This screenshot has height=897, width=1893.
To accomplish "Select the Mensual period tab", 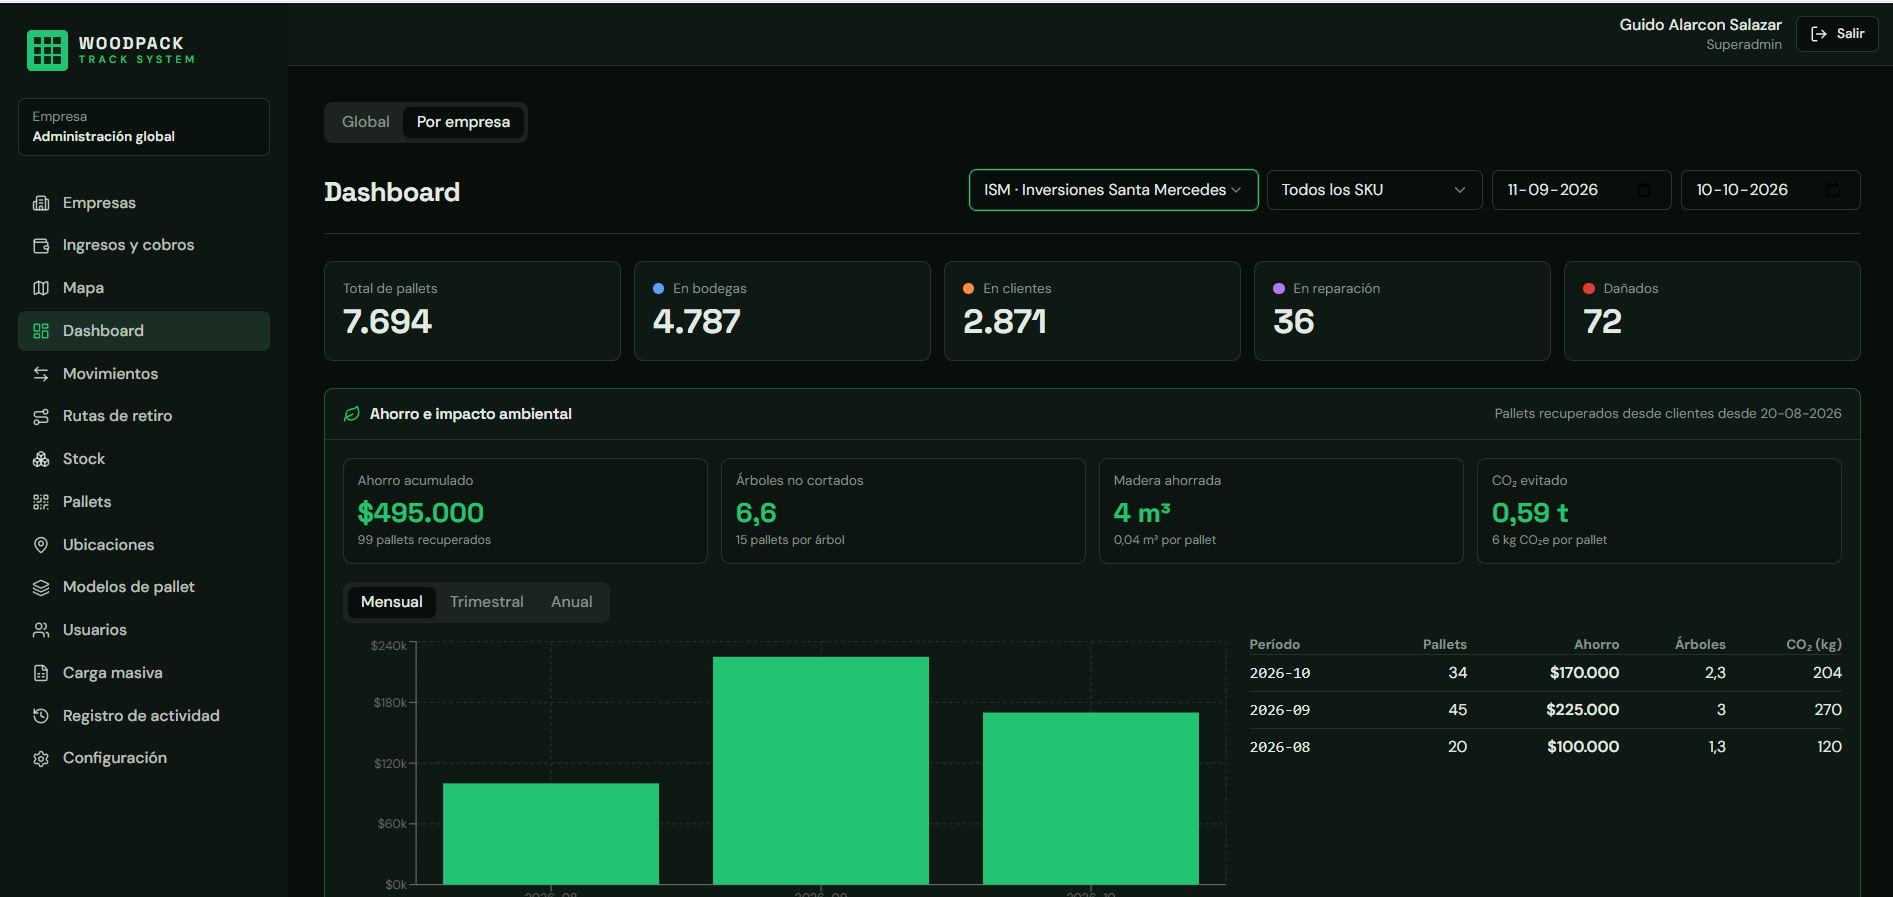I will coord(392,602).
